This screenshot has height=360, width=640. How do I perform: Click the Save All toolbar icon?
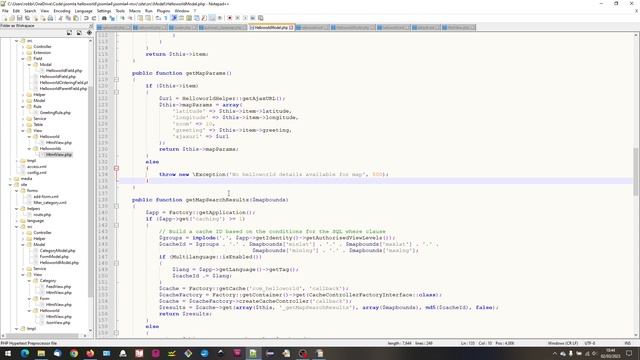click(x=27, y=18)
